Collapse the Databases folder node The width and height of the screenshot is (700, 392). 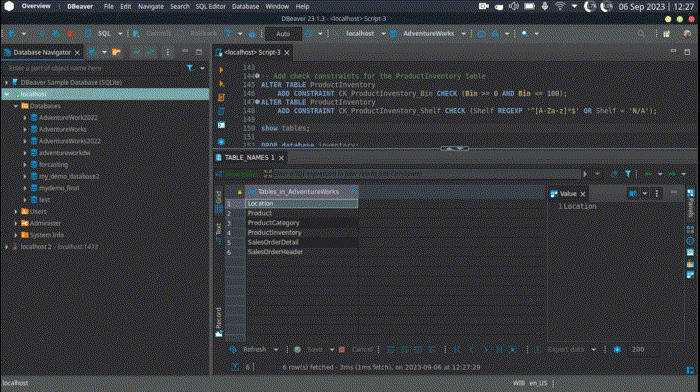pos(16,106)
